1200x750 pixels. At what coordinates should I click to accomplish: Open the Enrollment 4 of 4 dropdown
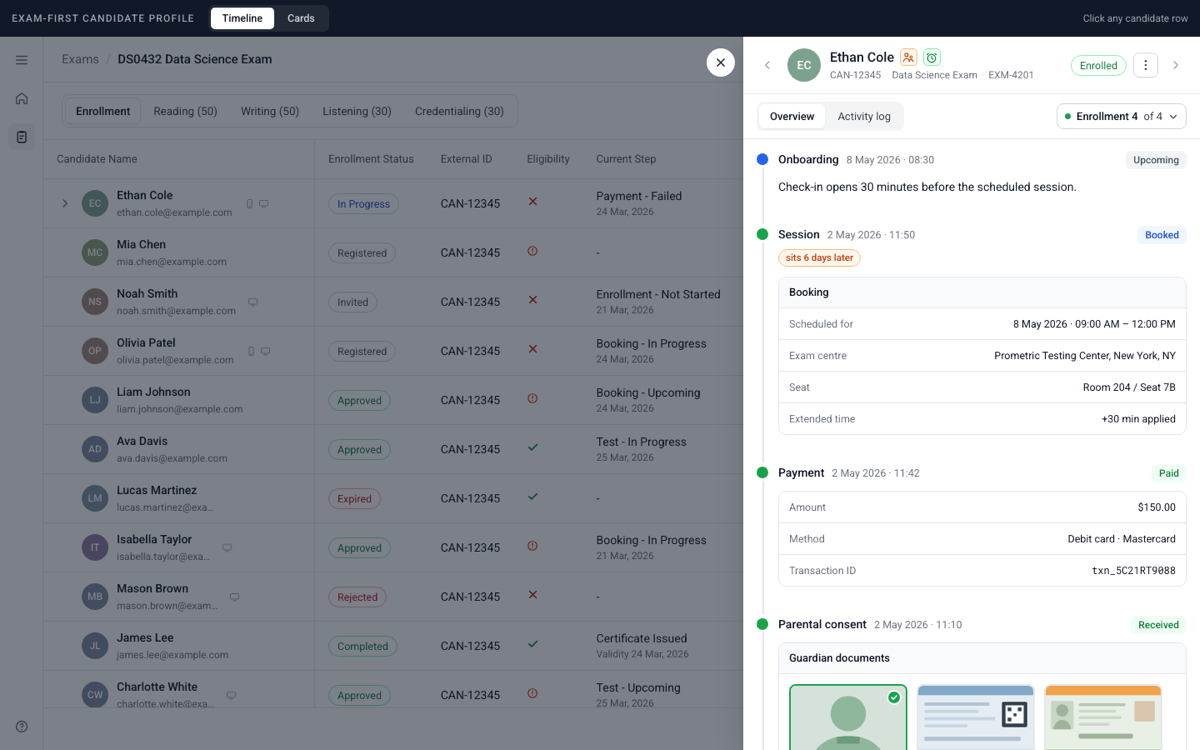pos(1122,117)
